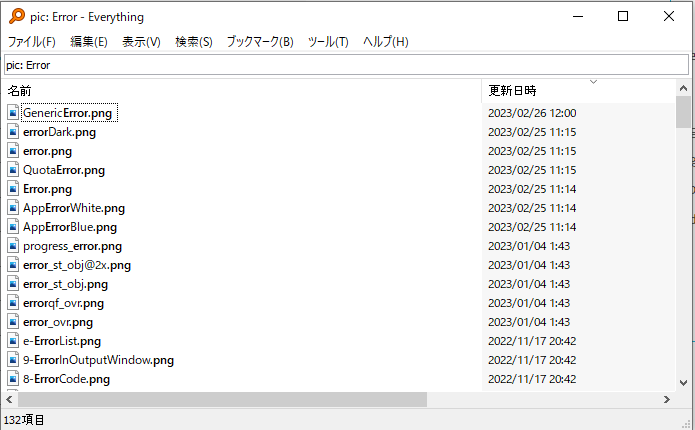Image resolution: width=695 pixels, height=430 pixels.
Task: Select the icon of the lowercase error.png row
Action: pos(13,151)
